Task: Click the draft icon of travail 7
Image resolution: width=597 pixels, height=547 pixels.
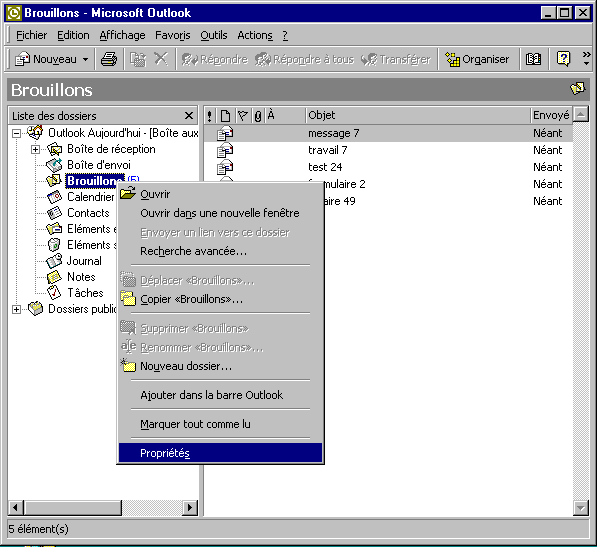Action: pyautogui.click(x=225, y=150)
